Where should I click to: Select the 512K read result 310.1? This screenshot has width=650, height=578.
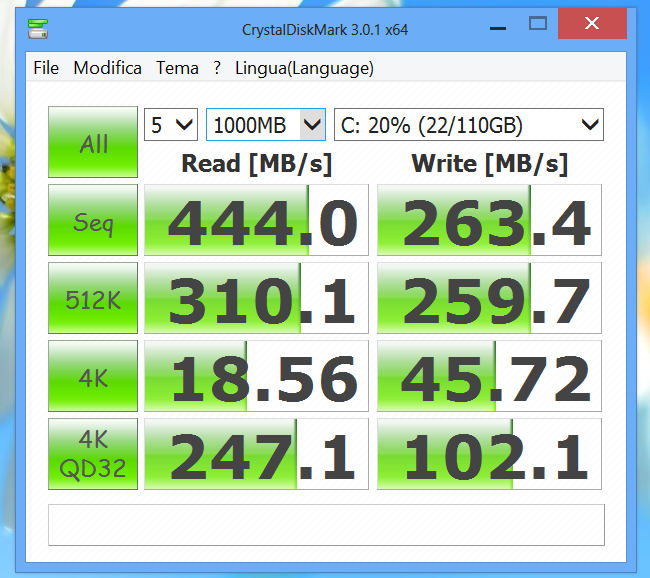256,298
